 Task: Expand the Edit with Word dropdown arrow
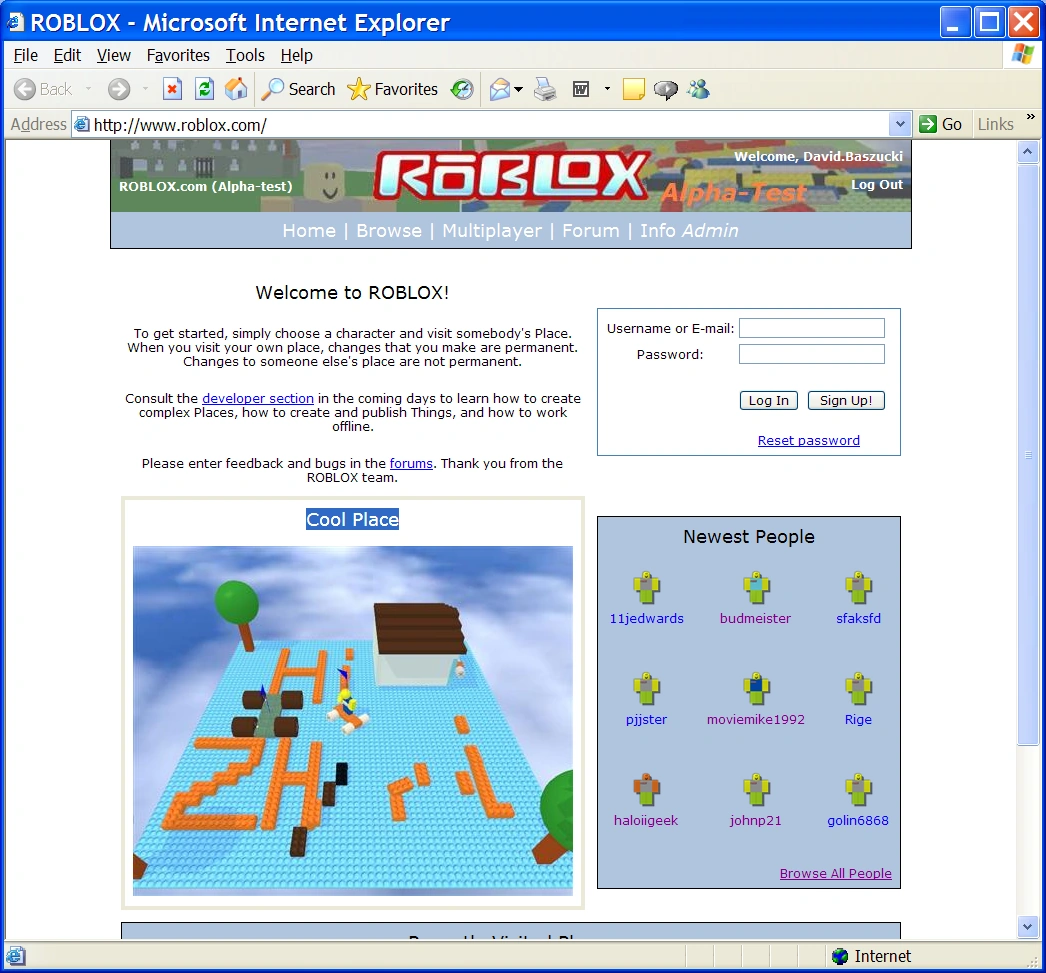coord(606,89)
